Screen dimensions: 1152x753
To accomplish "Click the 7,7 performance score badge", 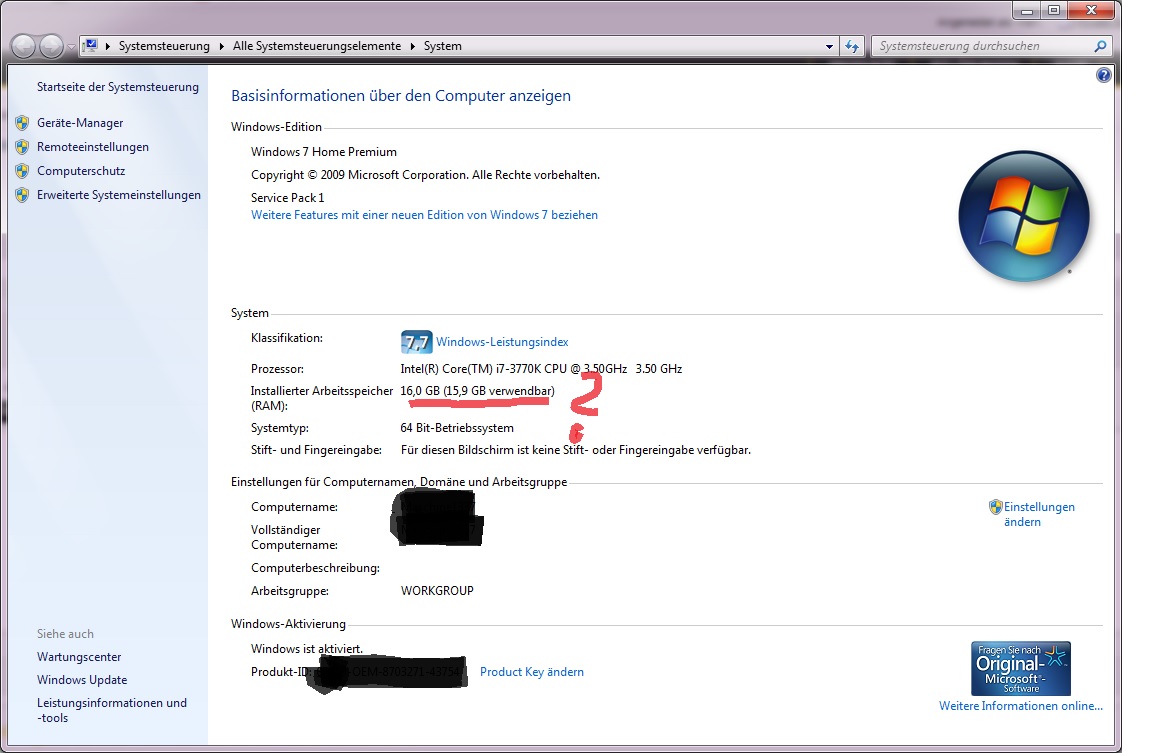I will pyautogui.click(x=416, y=342).
